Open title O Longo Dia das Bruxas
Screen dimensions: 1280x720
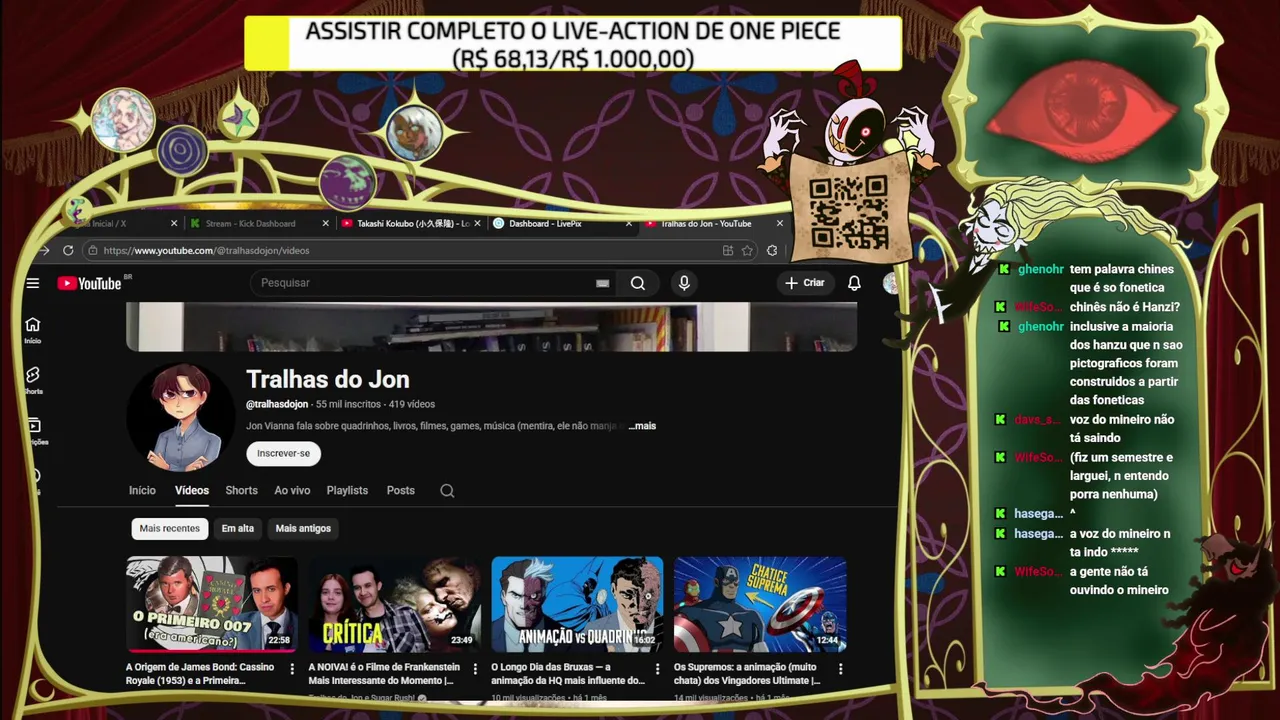point(567,673)
